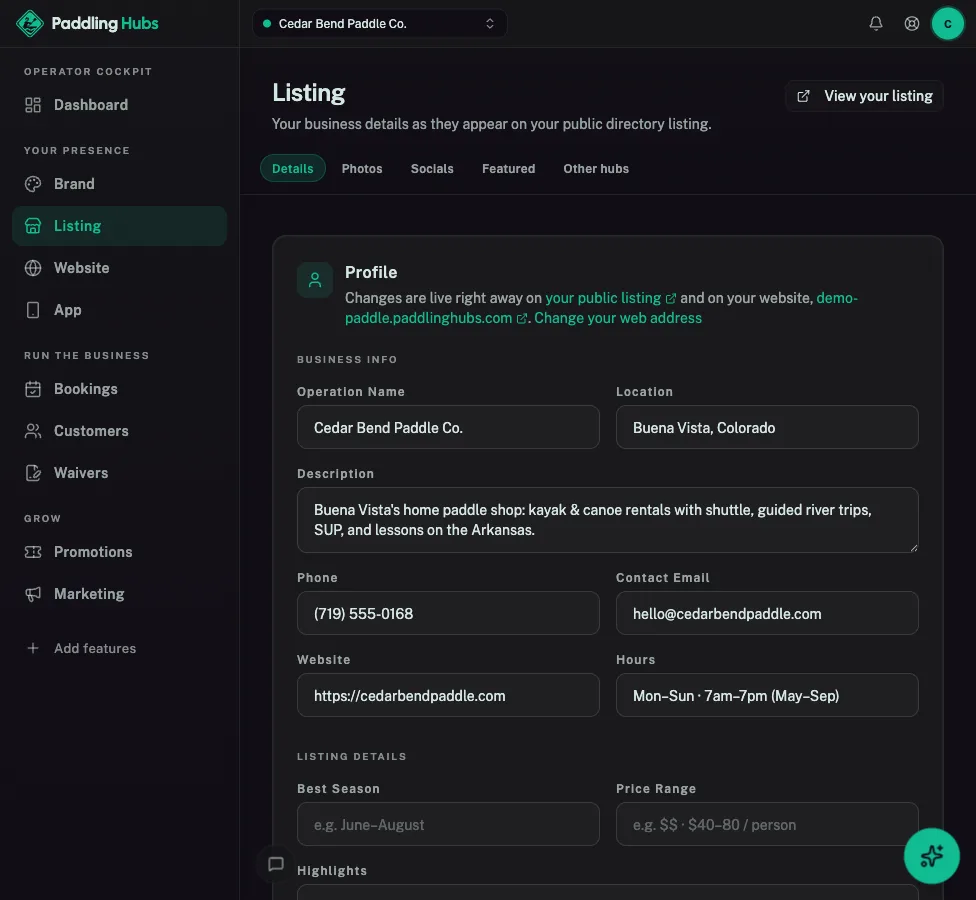
Task: Open the Bookings page
Action: click(120, 389)
